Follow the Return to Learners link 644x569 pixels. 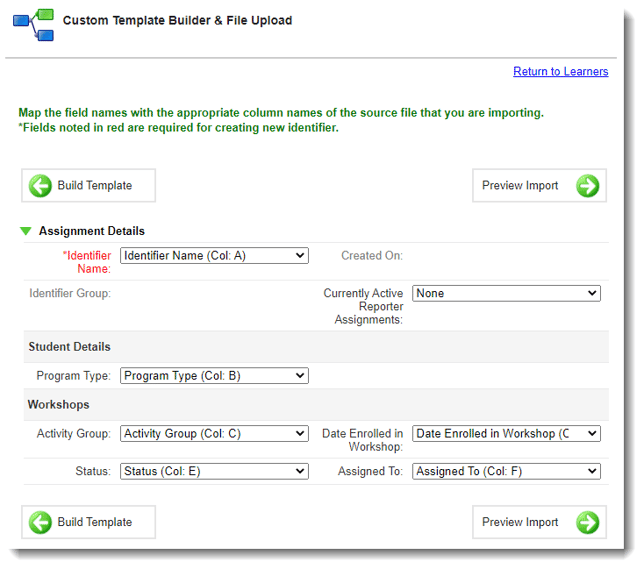click(560, 72)
